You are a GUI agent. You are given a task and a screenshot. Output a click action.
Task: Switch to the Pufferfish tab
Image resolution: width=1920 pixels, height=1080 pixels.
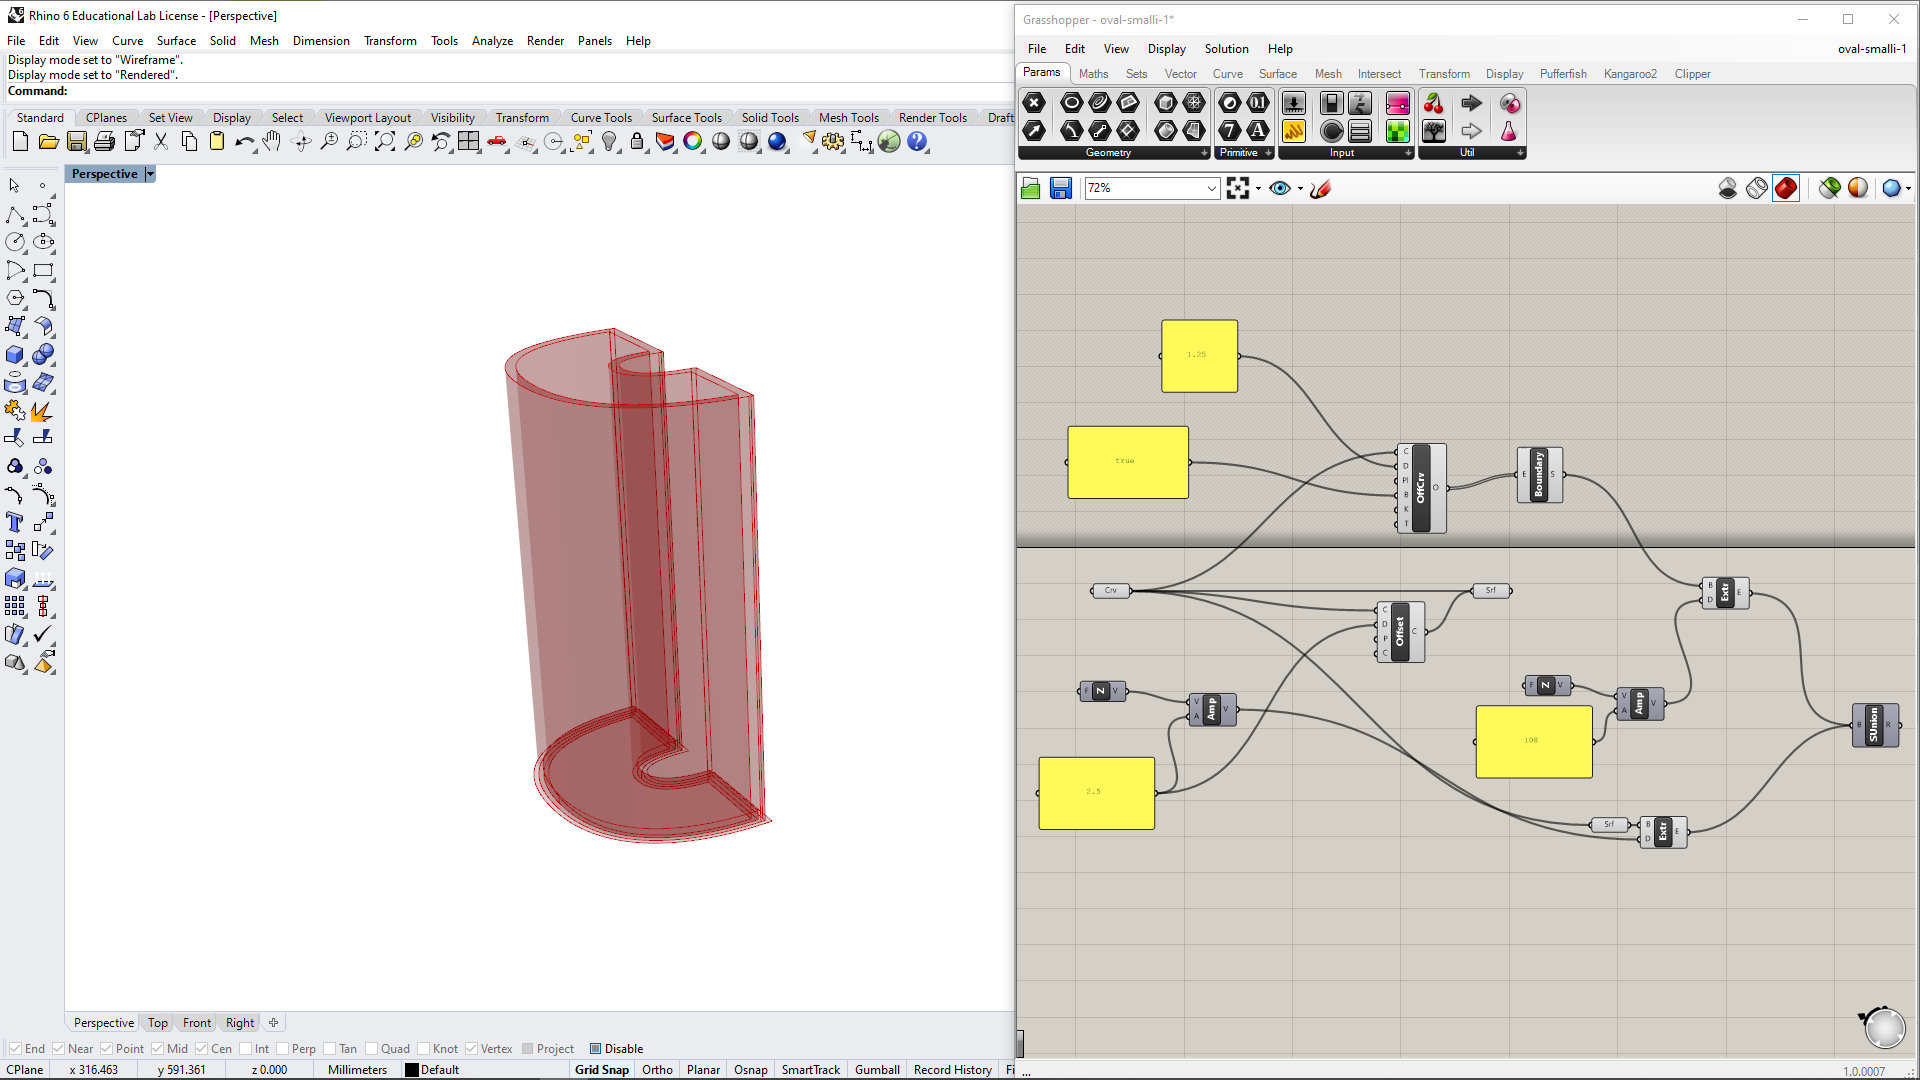click(1563, 74)
